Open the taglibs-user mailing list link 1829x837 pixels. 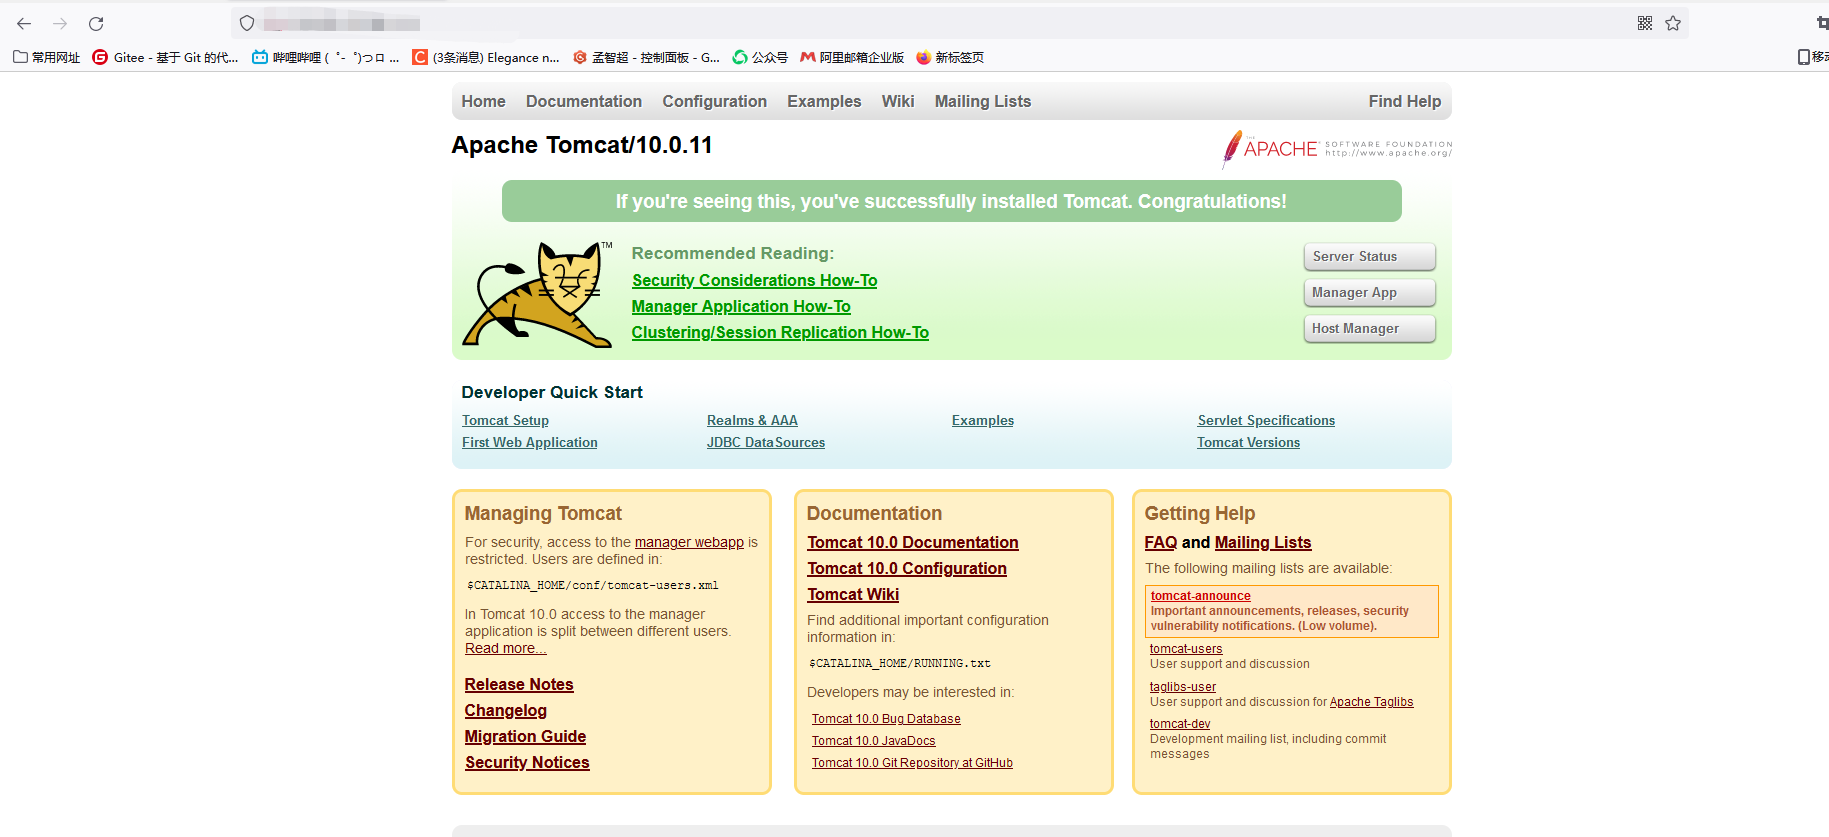1183,687
